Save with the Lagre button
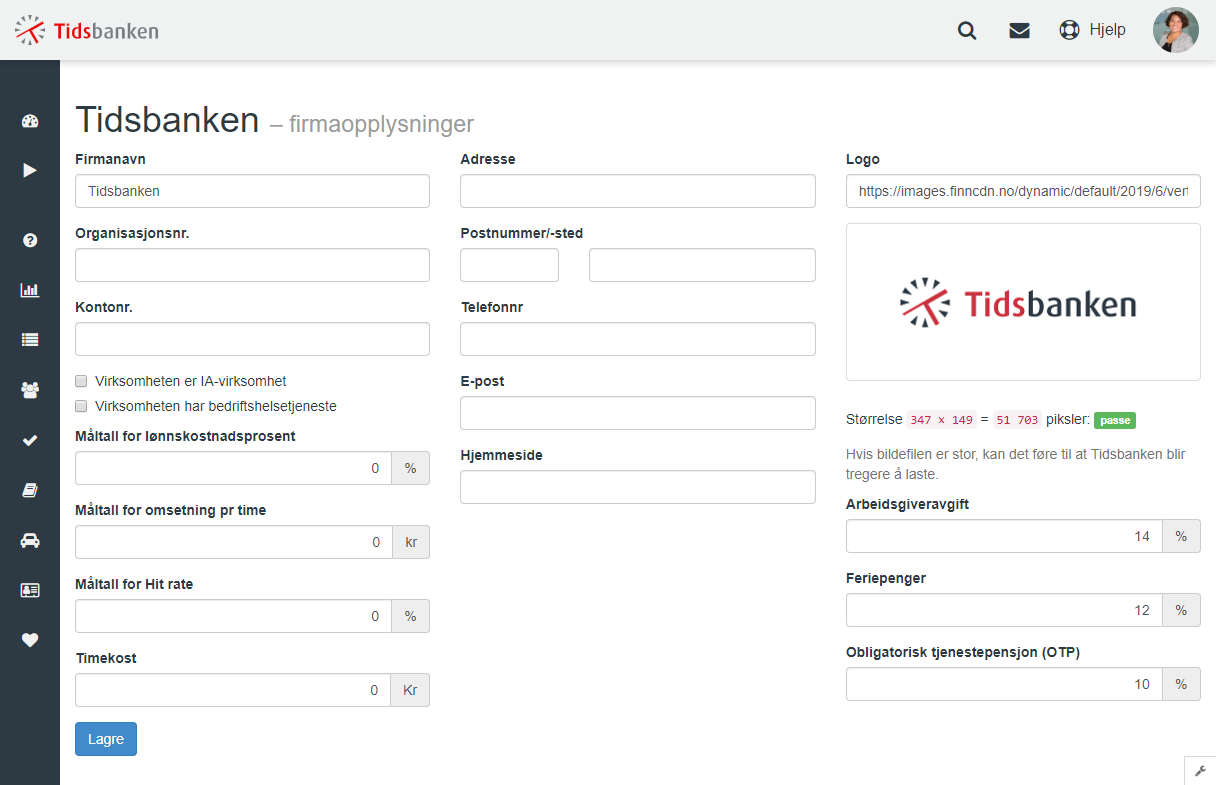 tap(106, 739)
